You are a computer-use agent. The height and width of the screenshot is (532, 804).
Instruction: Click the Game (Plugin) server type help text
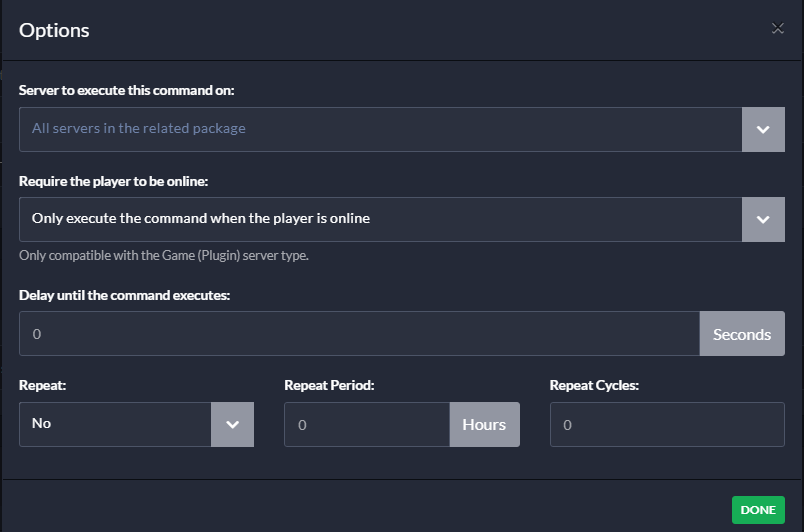[164, 255]
